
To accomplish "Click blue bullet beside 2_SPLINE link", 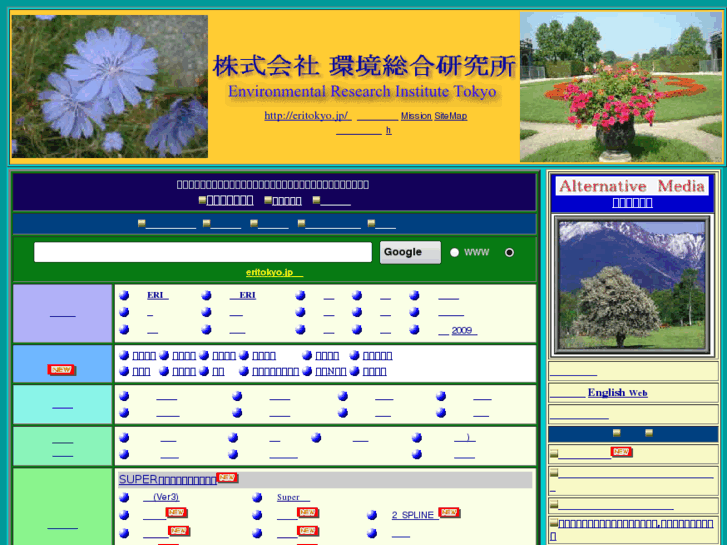I will click(x=371, y=515).
